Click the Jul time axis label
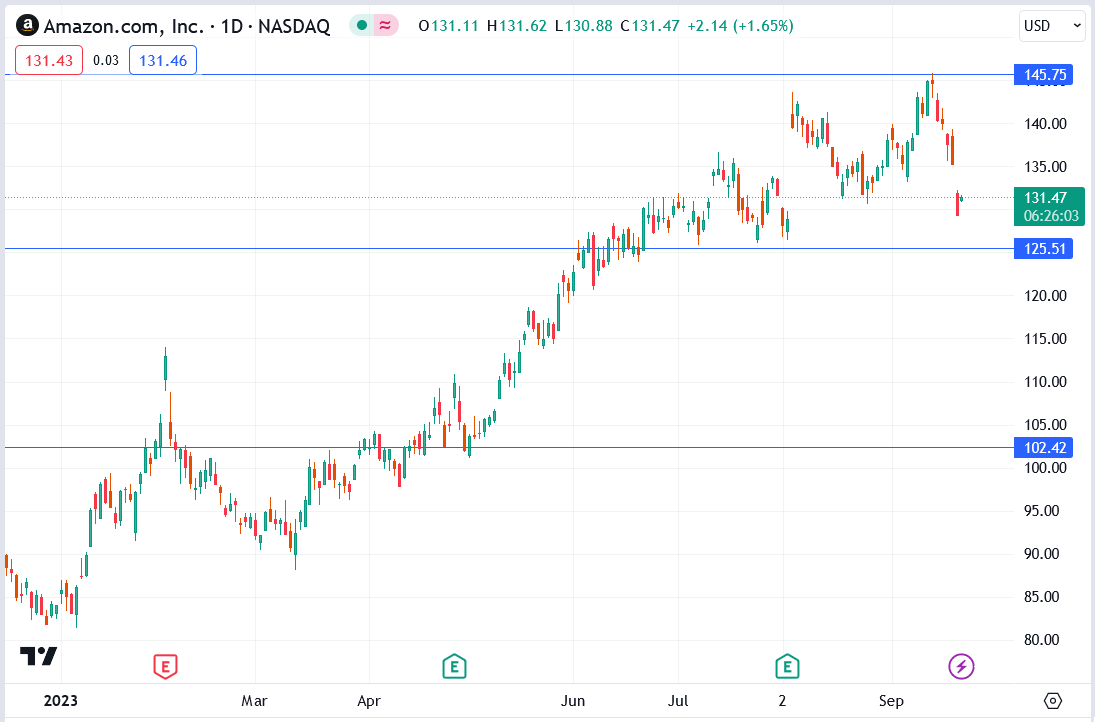The image size is (1095, 722). point(678,700)
